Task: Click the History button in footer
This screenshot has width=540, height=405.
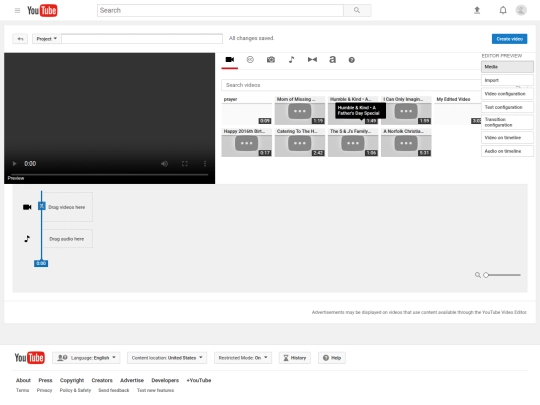Action: click(x=295, y=358)
